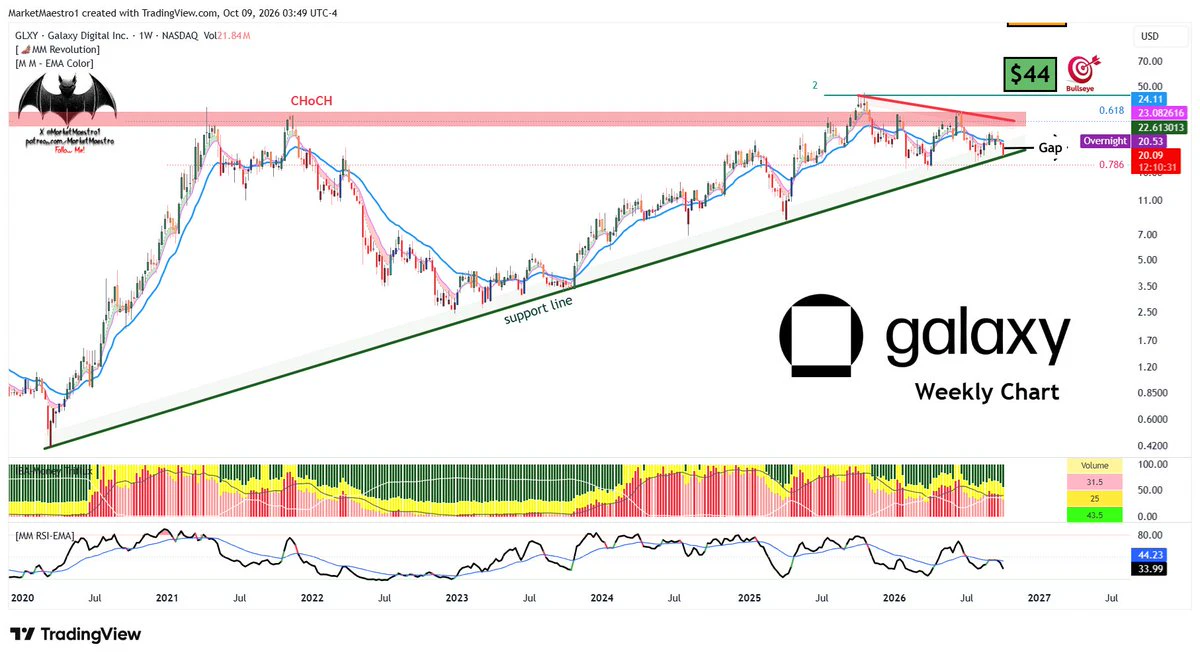The image size is (1200, 659).
Task: Click the magenta 23.082616 price label
Action: click(1158, 113)
